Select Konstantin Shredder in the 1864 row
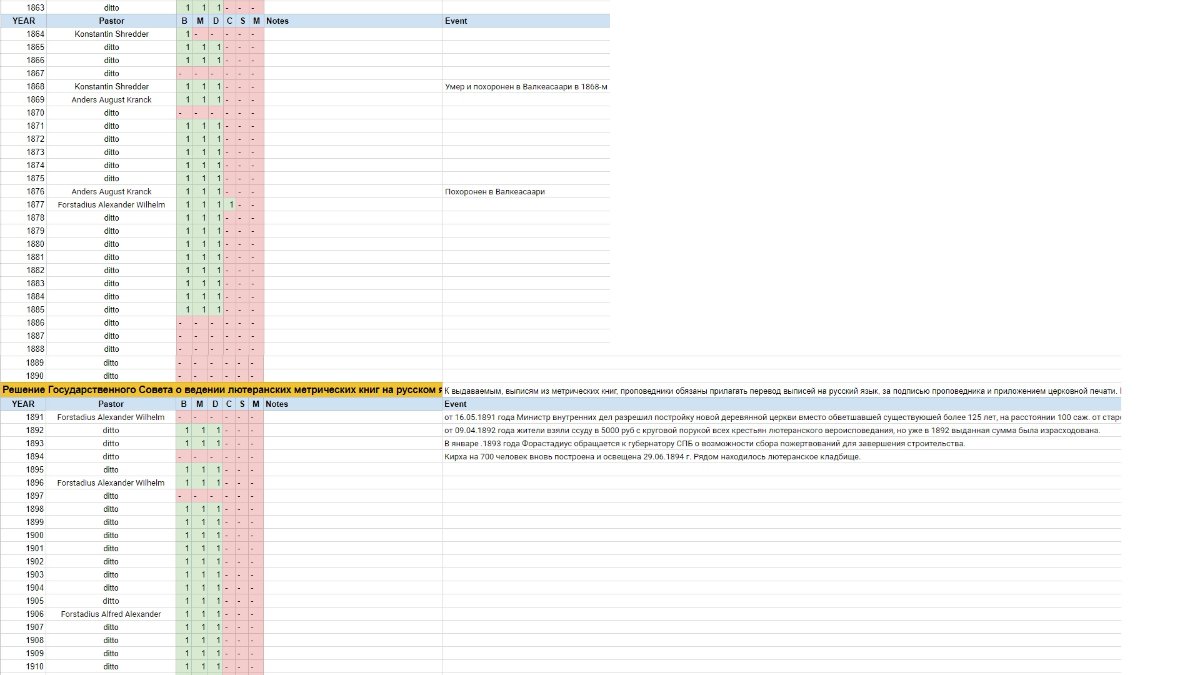1200x675 pixels. (111, 34)
